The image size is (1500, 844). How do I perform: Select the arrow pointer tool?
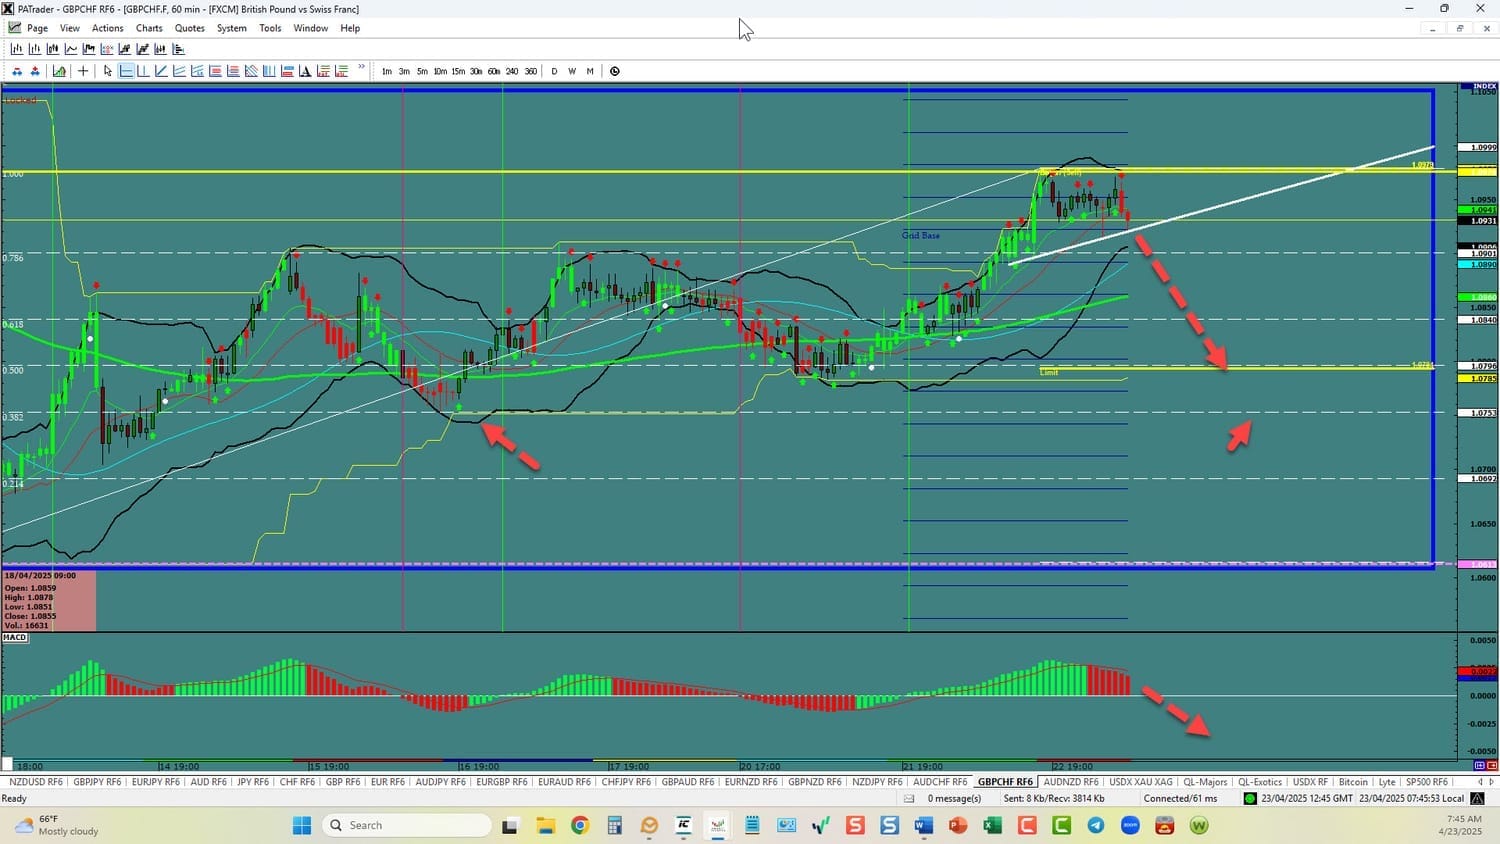[x=108, y=71]
